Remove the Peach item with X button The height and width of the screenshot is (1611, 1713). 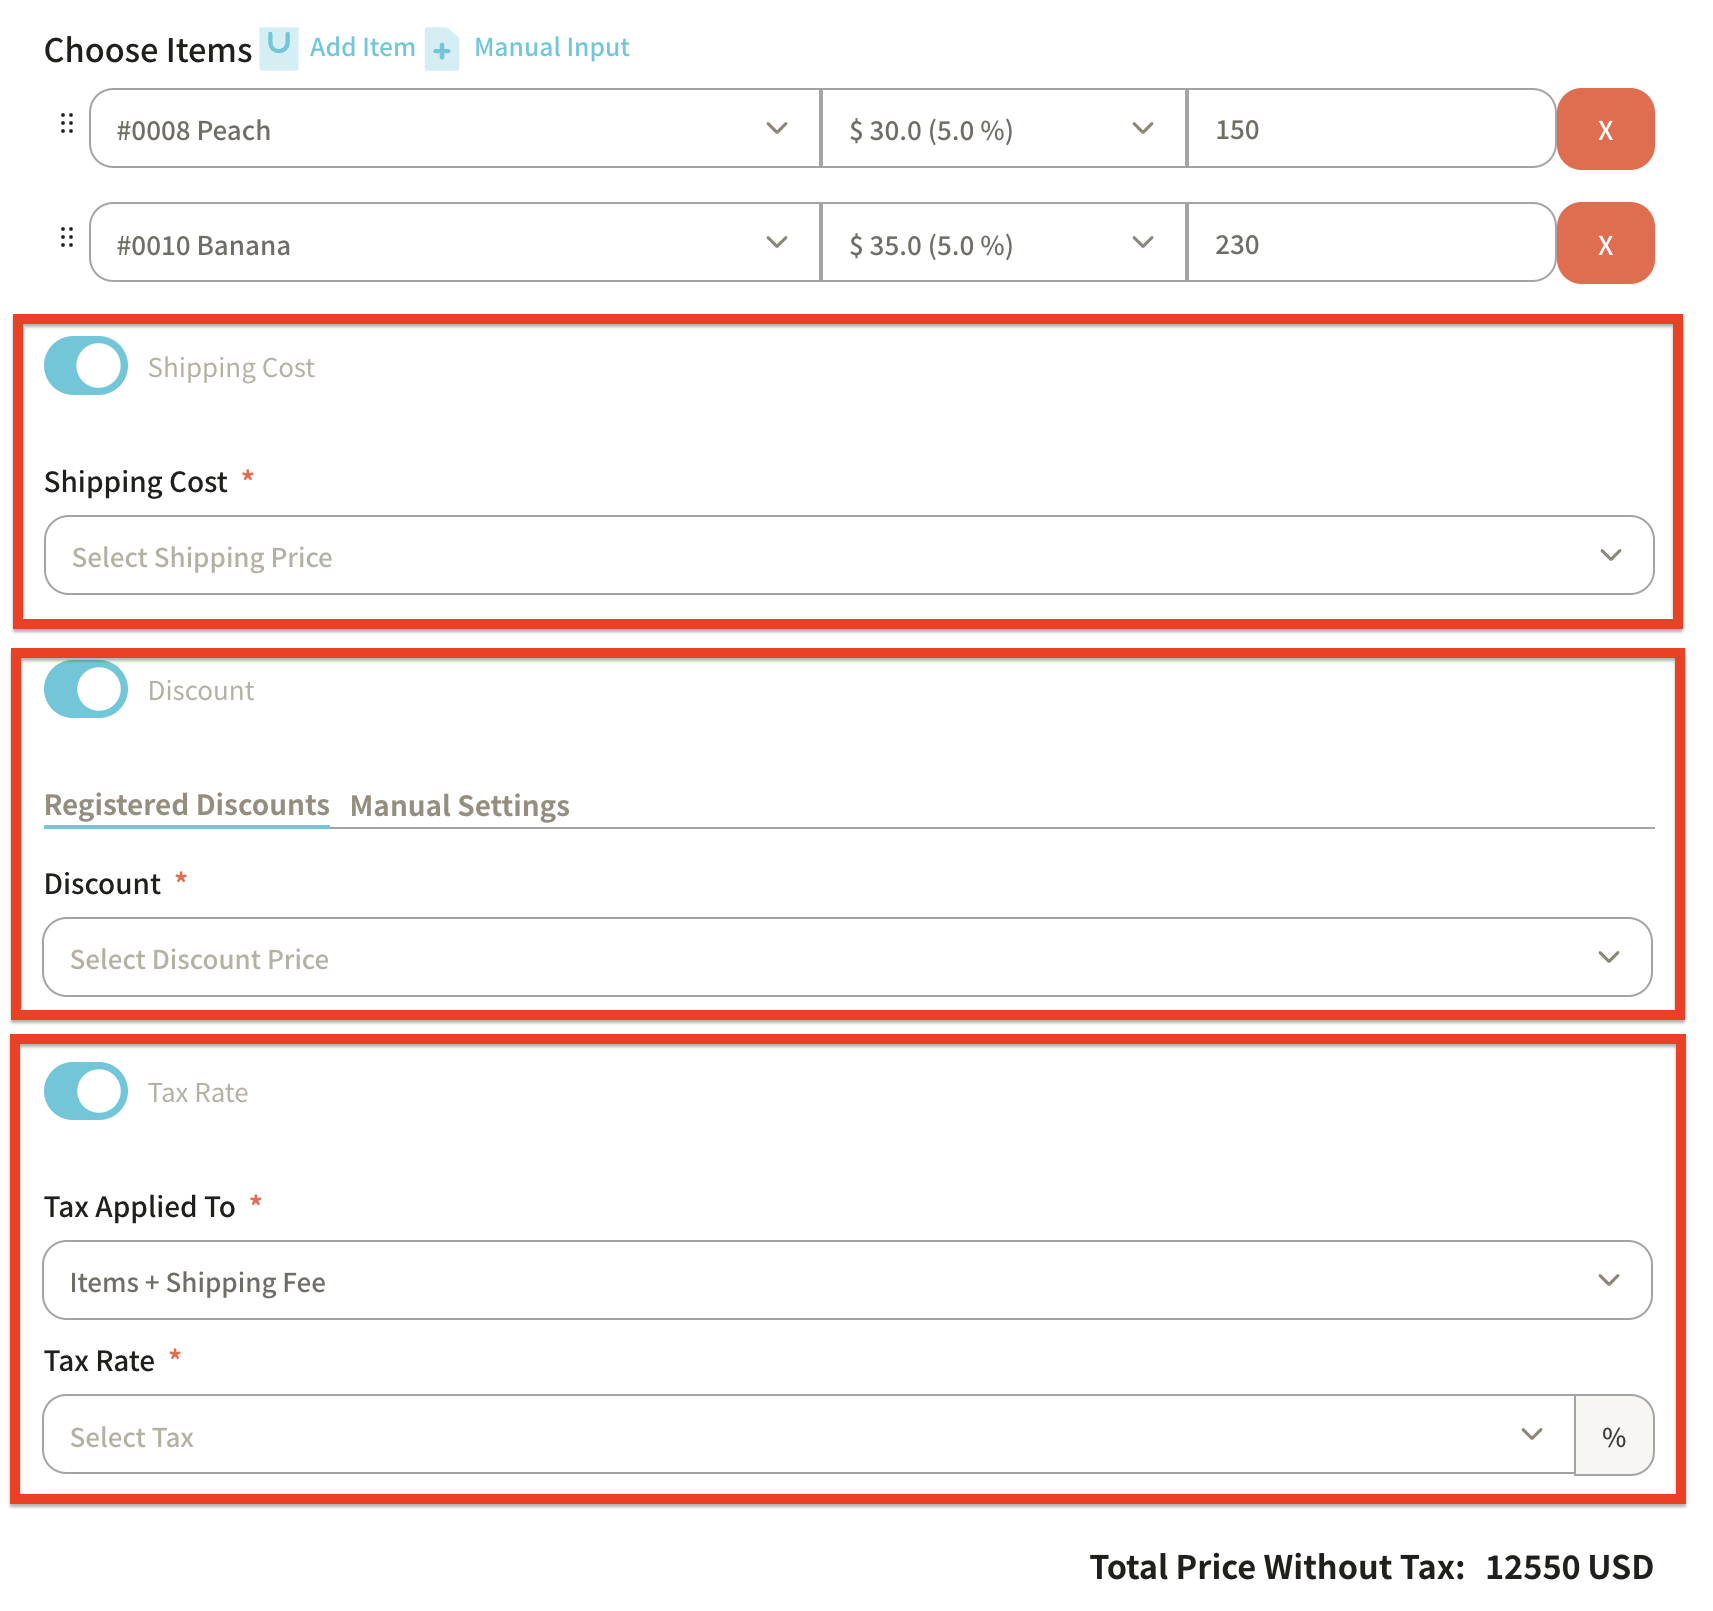[x=1604, y=130]
